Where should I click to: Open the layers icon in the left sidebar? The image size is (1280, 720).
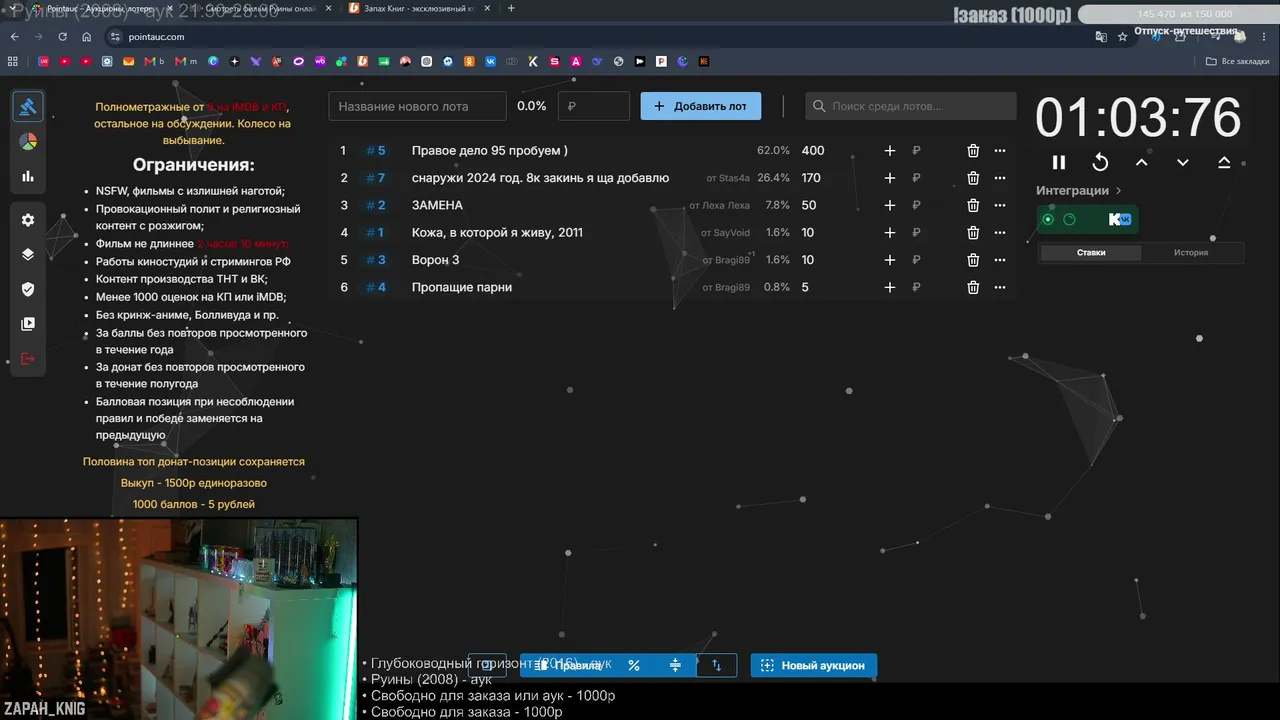tap(28, 254)
